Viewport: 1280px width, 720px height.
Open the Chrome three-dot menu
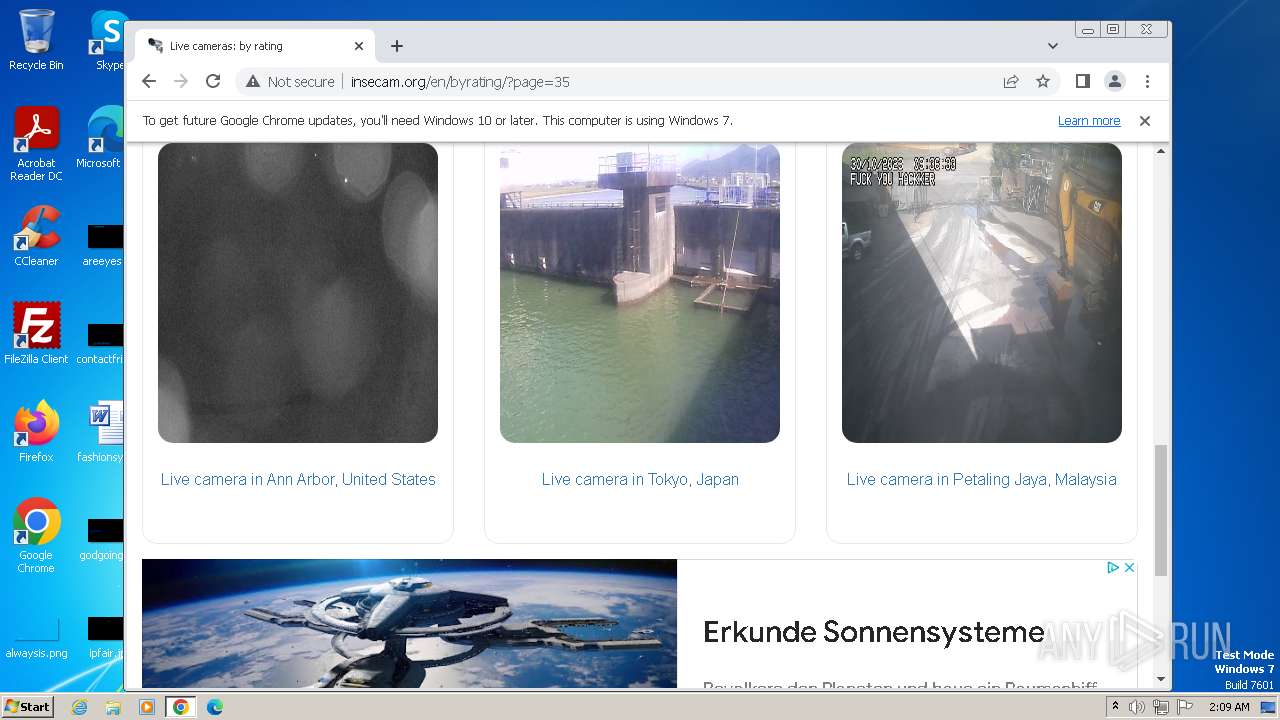point(1147,81)
